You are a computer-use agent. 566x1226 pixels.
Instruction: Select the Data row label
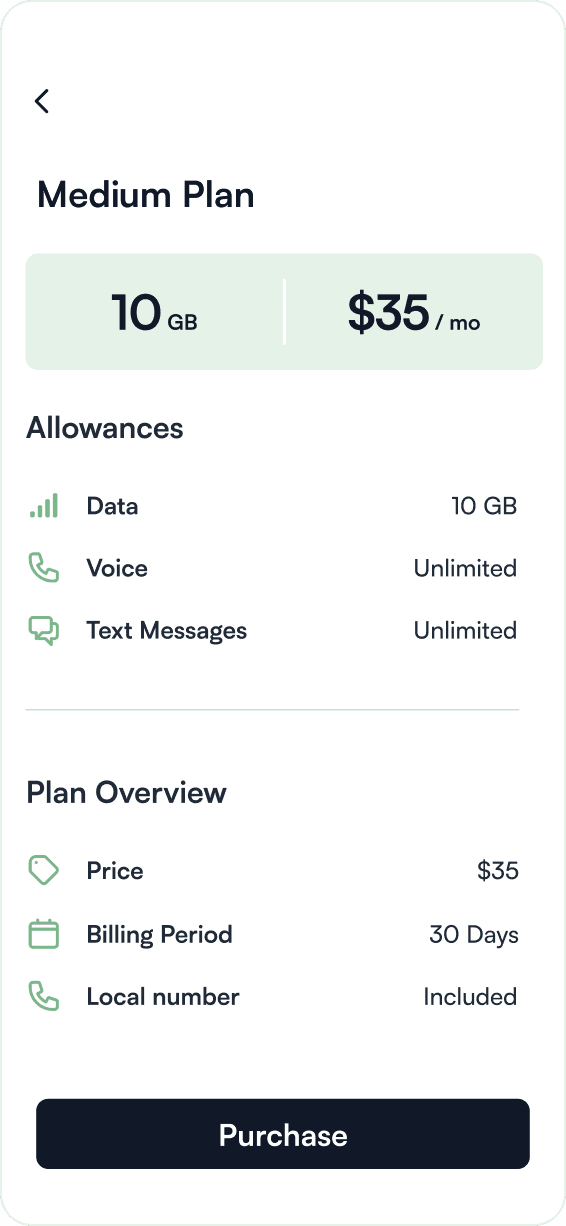point(112,506)
